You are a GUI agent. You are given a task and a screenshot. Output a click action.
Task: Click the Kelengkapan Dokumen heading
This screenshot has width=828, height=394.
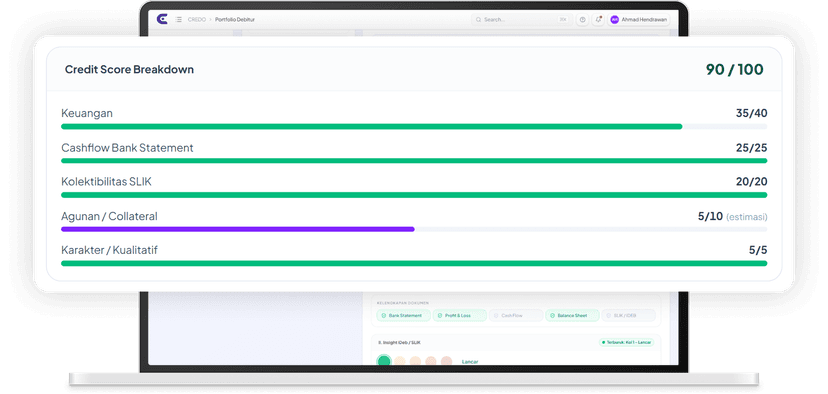pyautogui.click(x=403, y=303)
